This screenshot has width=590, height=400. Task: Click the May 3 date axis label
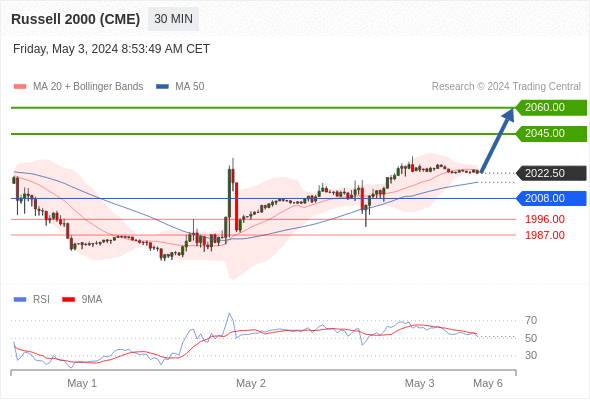point(419,383)
